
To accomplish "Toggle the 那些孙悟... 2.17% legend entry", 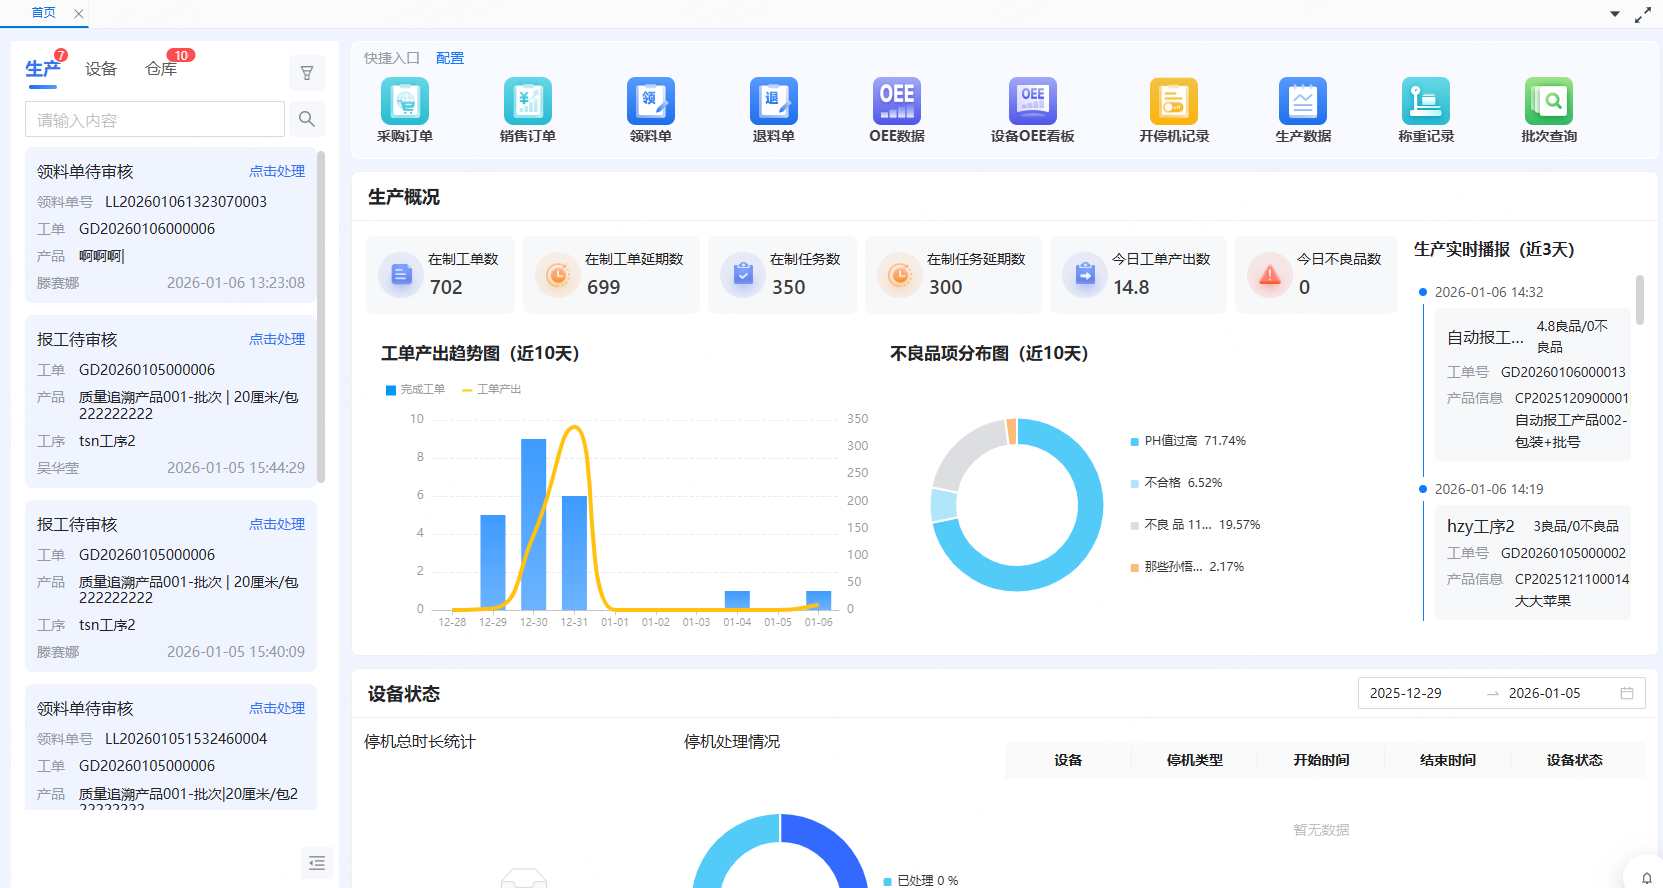I will (1187, 567).
